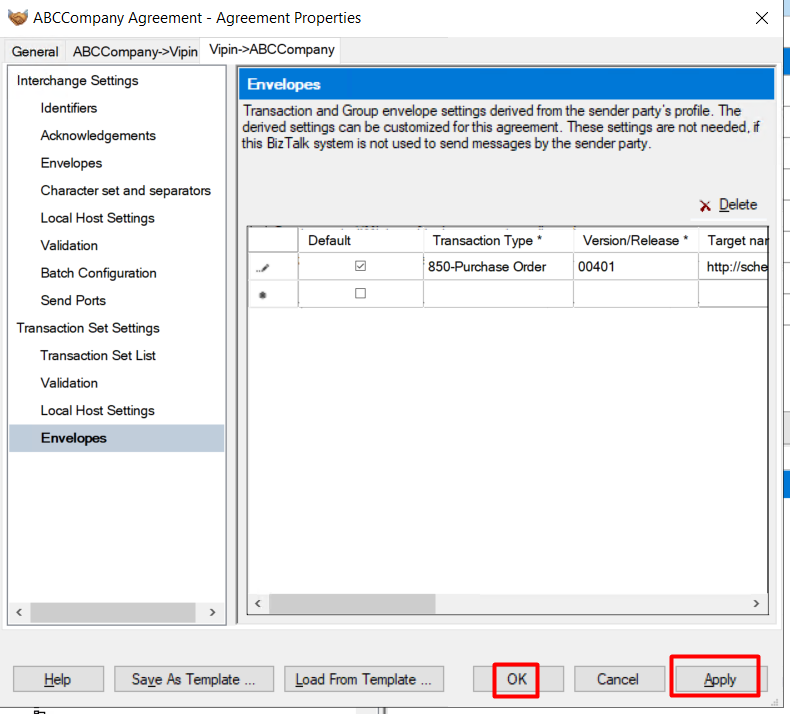Screen dimensions: 790x714
Task: Open Identifiers settings
Action: [69, 108]
